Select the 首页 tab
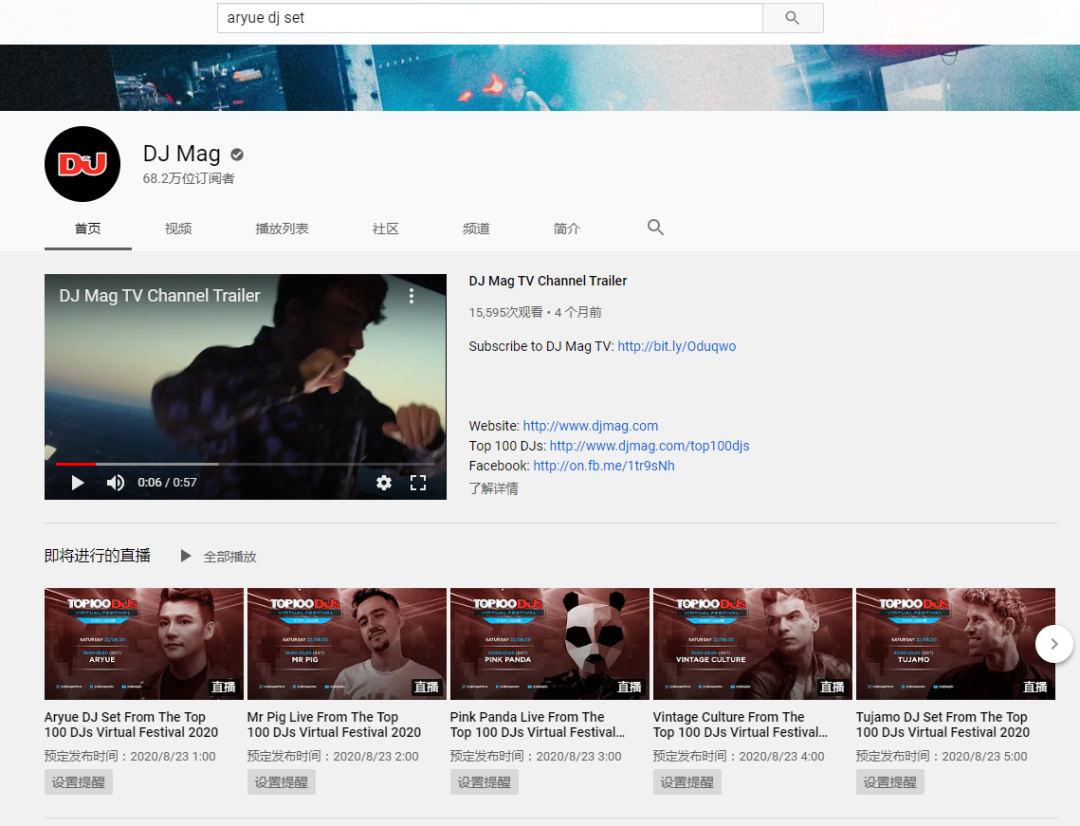The height and width of the screenshot is (826, 1080). point(88,229)
